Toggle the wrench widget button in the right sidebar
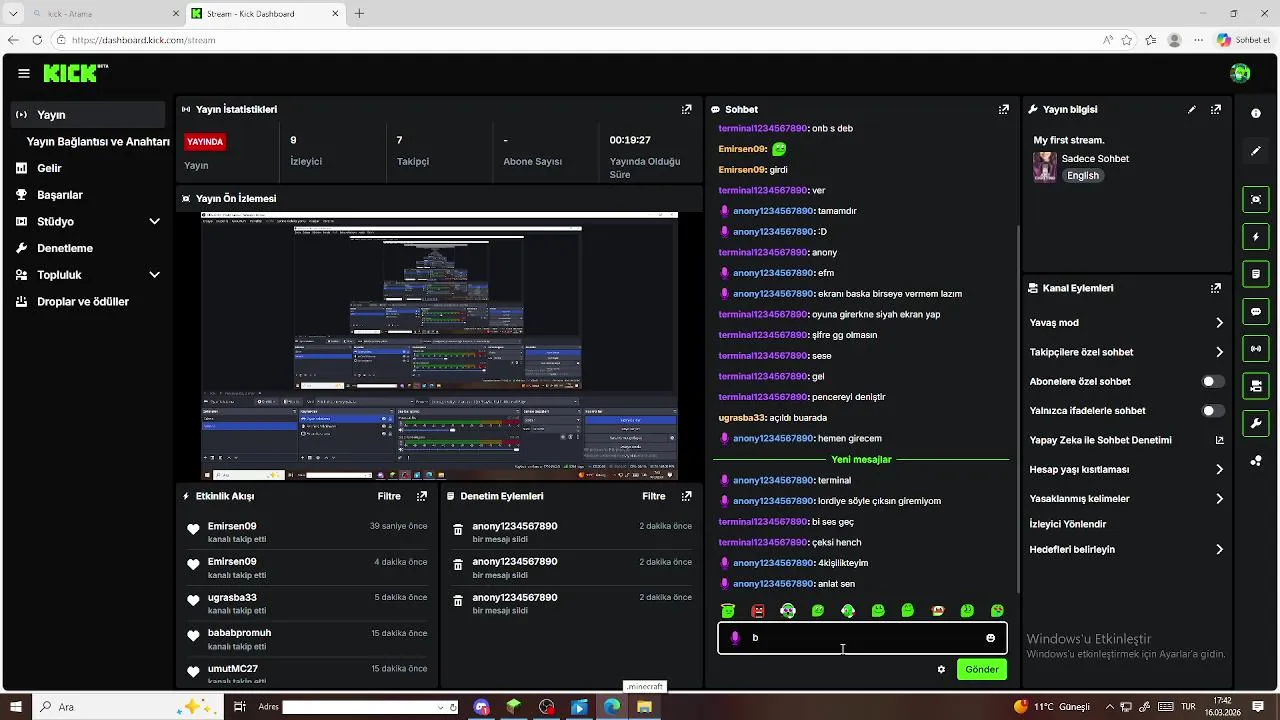The image size is (1280, 720). click(x=1256, y=423)
